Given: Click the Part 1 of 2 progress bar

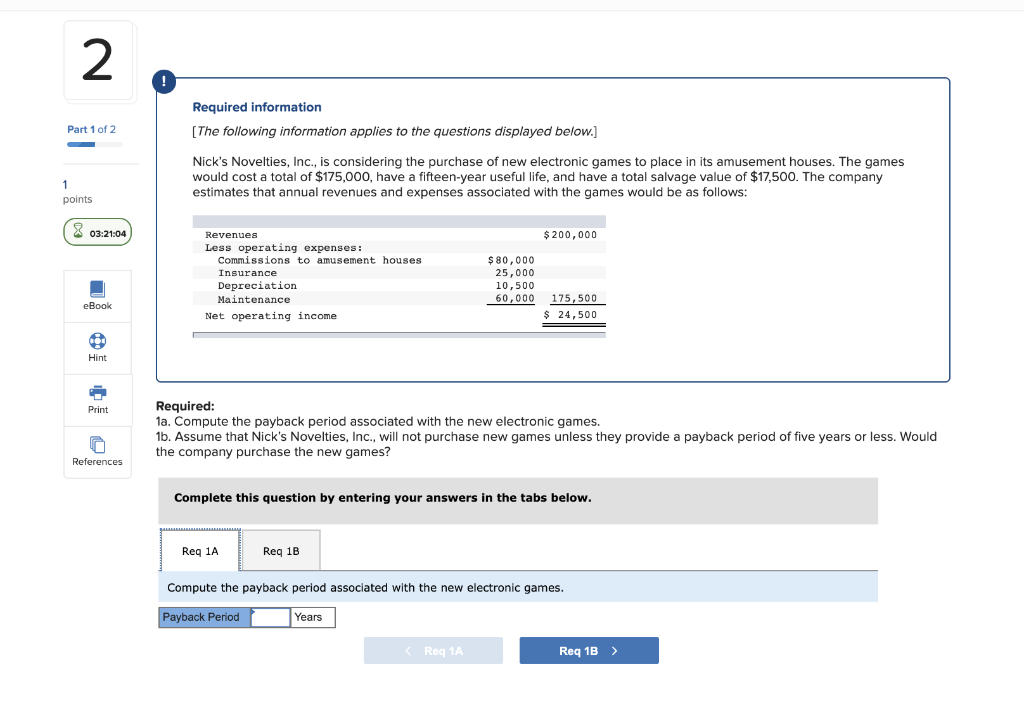Looking at the screenshot, I should point(95,144).
